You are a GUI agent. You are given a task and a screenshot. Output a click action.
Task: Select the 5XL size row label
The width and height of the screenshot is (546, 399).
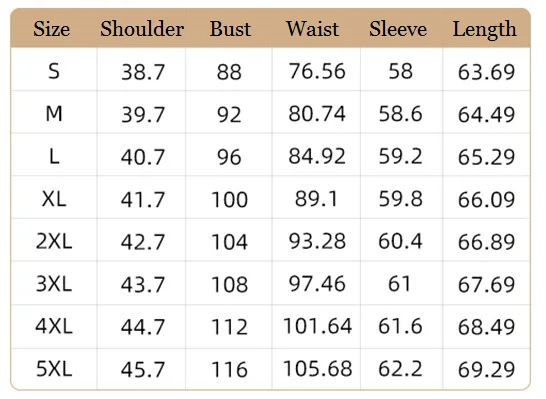click(54, 369)
